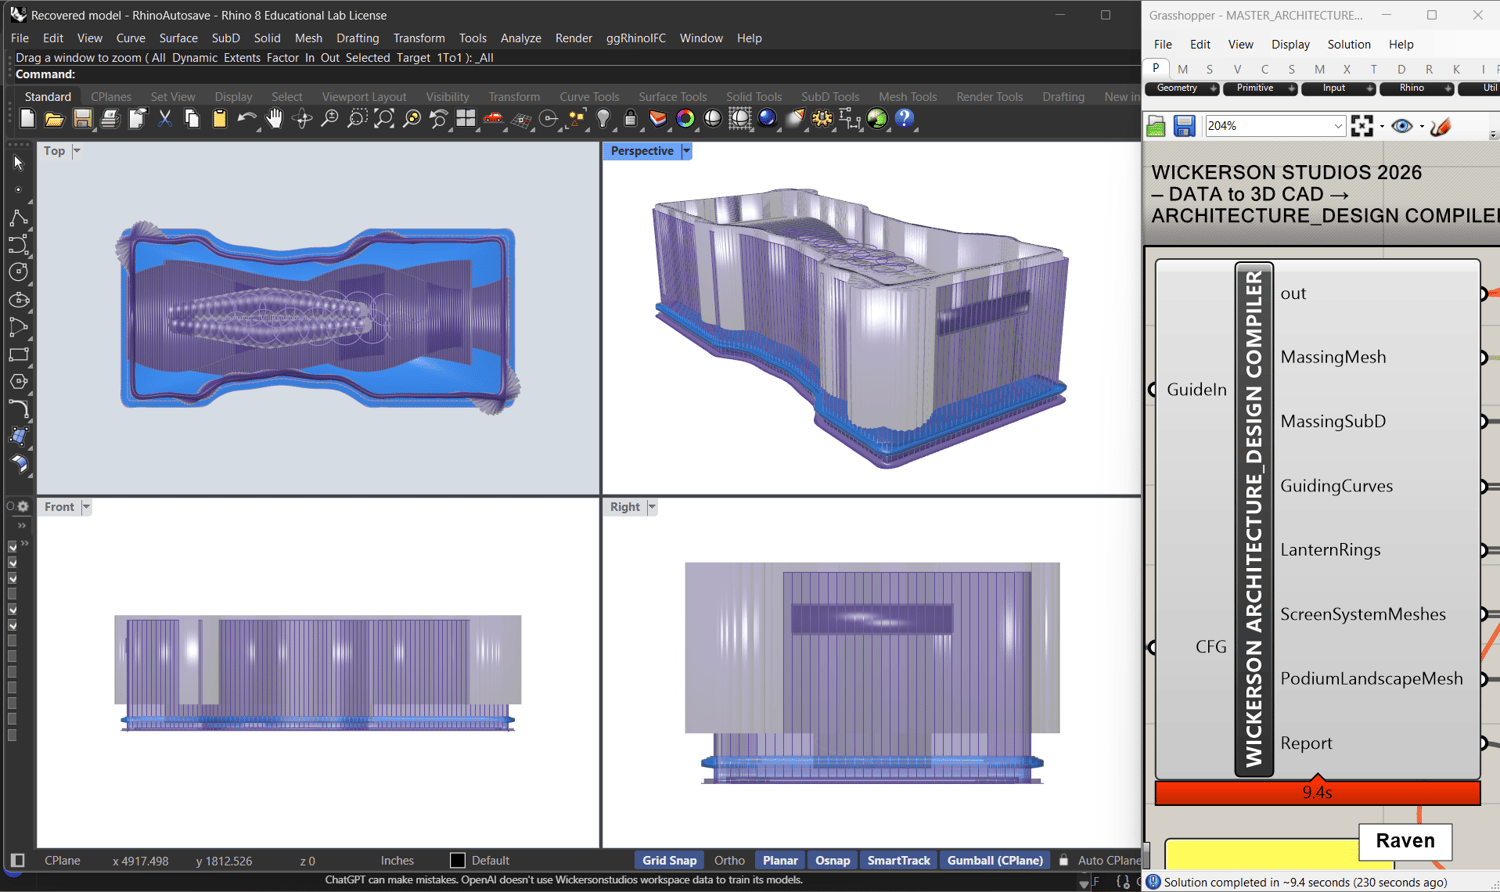Switch to the Curve Tools toolbar tab
The image size is (1500, 892).
click(589, 97)
